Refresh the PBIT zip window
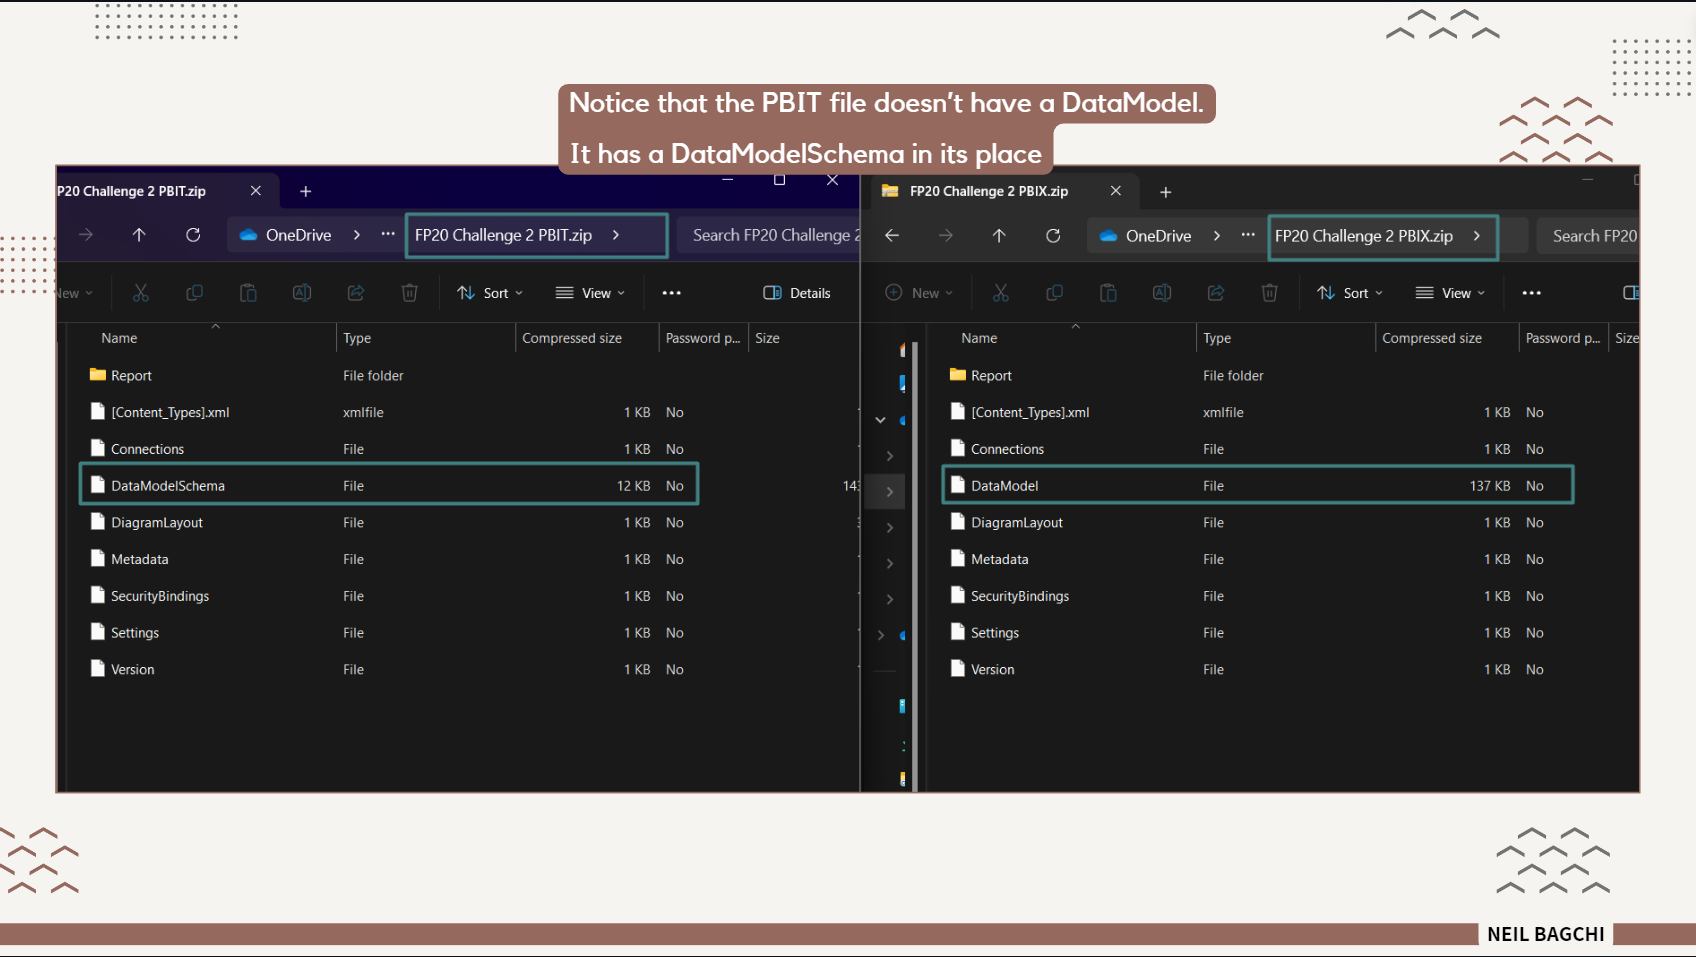 point(193,235)
